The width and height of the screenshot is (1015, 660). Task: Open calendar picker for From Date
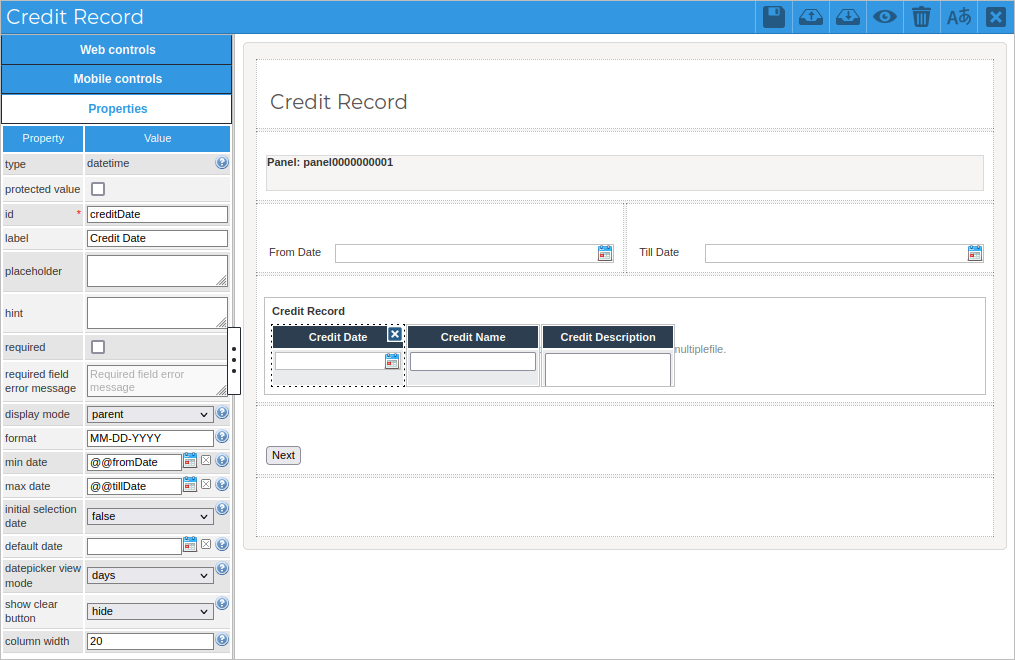[605, 253]
